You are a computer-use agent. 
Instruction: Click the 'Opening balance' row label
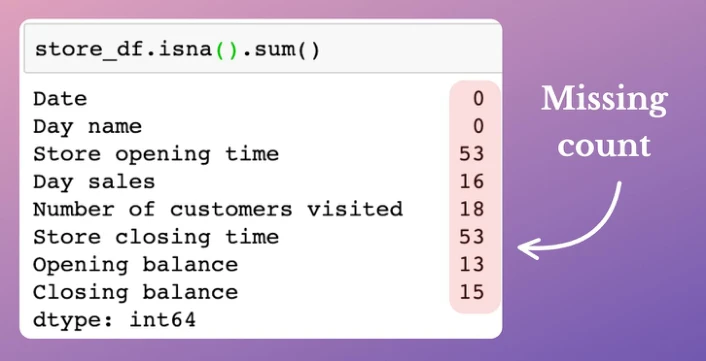coord(136,265)
